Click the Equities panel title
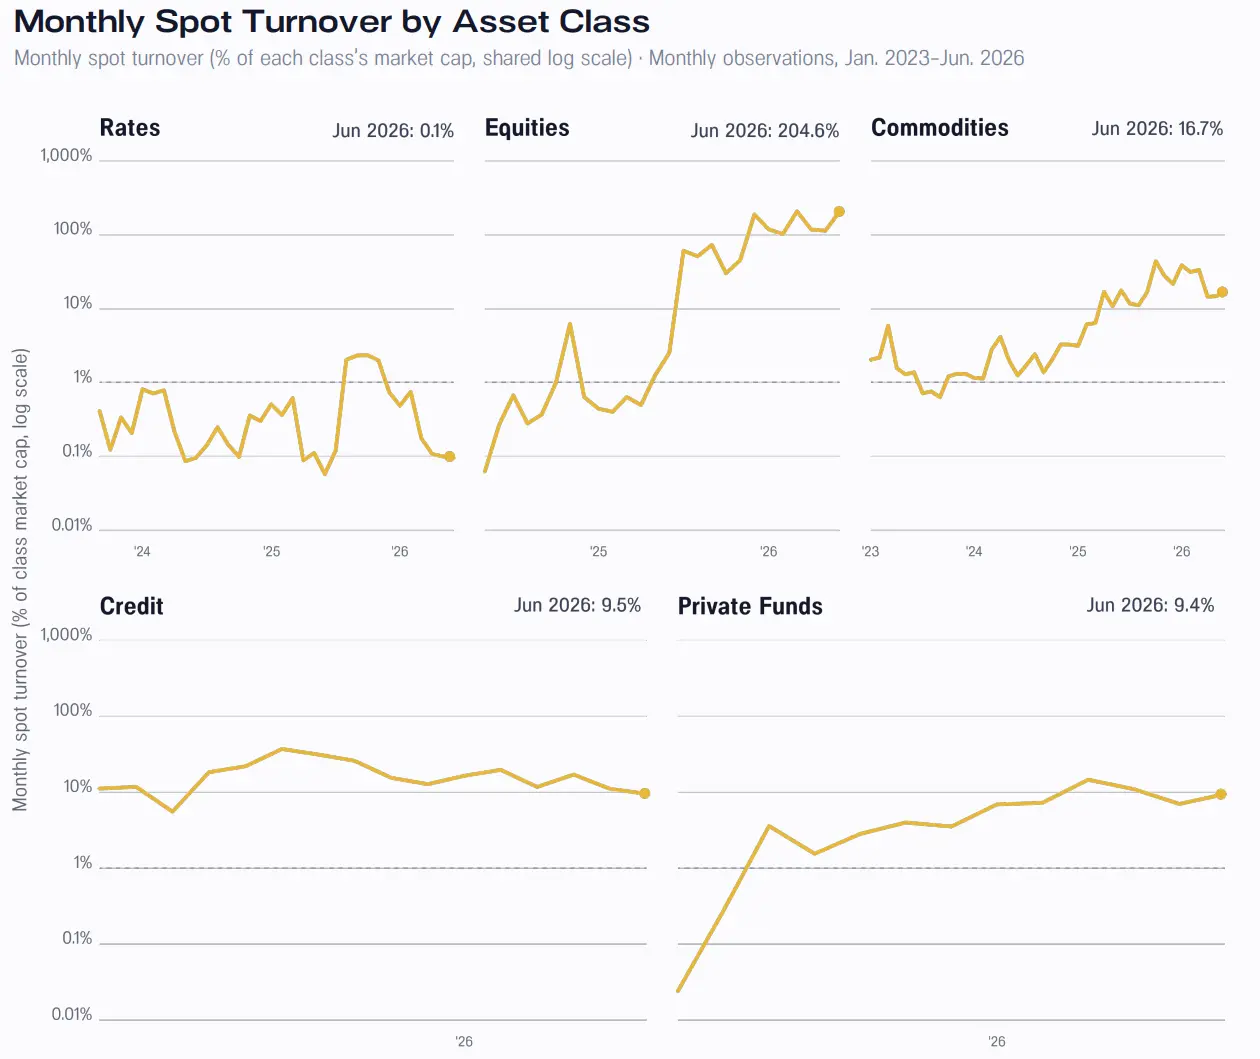 527,128
